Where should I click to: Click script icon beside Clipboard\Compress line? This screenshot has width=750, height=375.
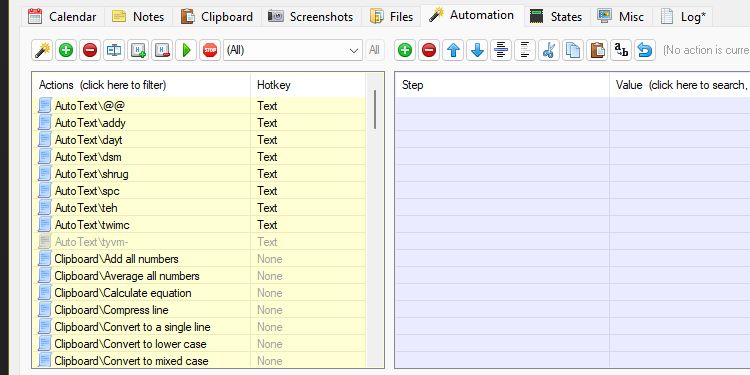tap(44, 310)
